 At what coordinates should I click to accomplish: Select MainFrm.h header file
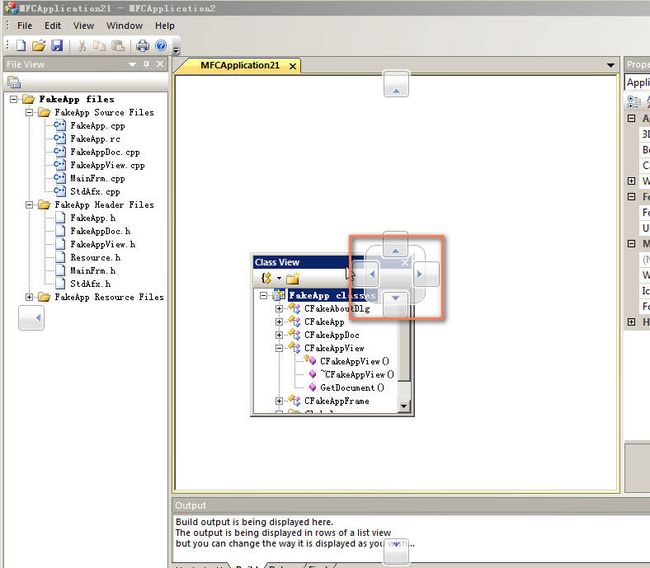[93, 271]
